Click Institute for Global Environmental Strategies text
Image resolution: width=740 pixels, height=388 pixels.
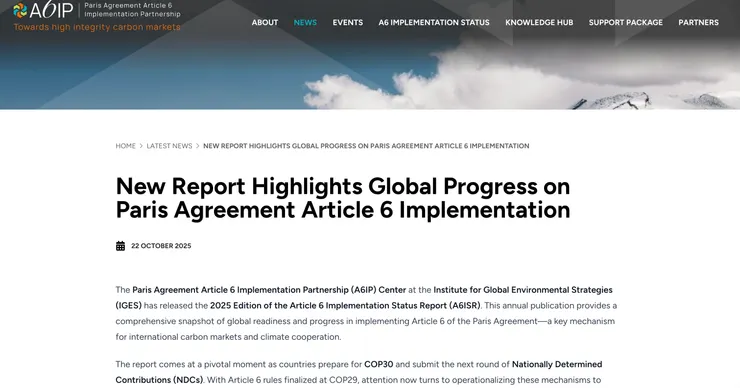(364, 297)
